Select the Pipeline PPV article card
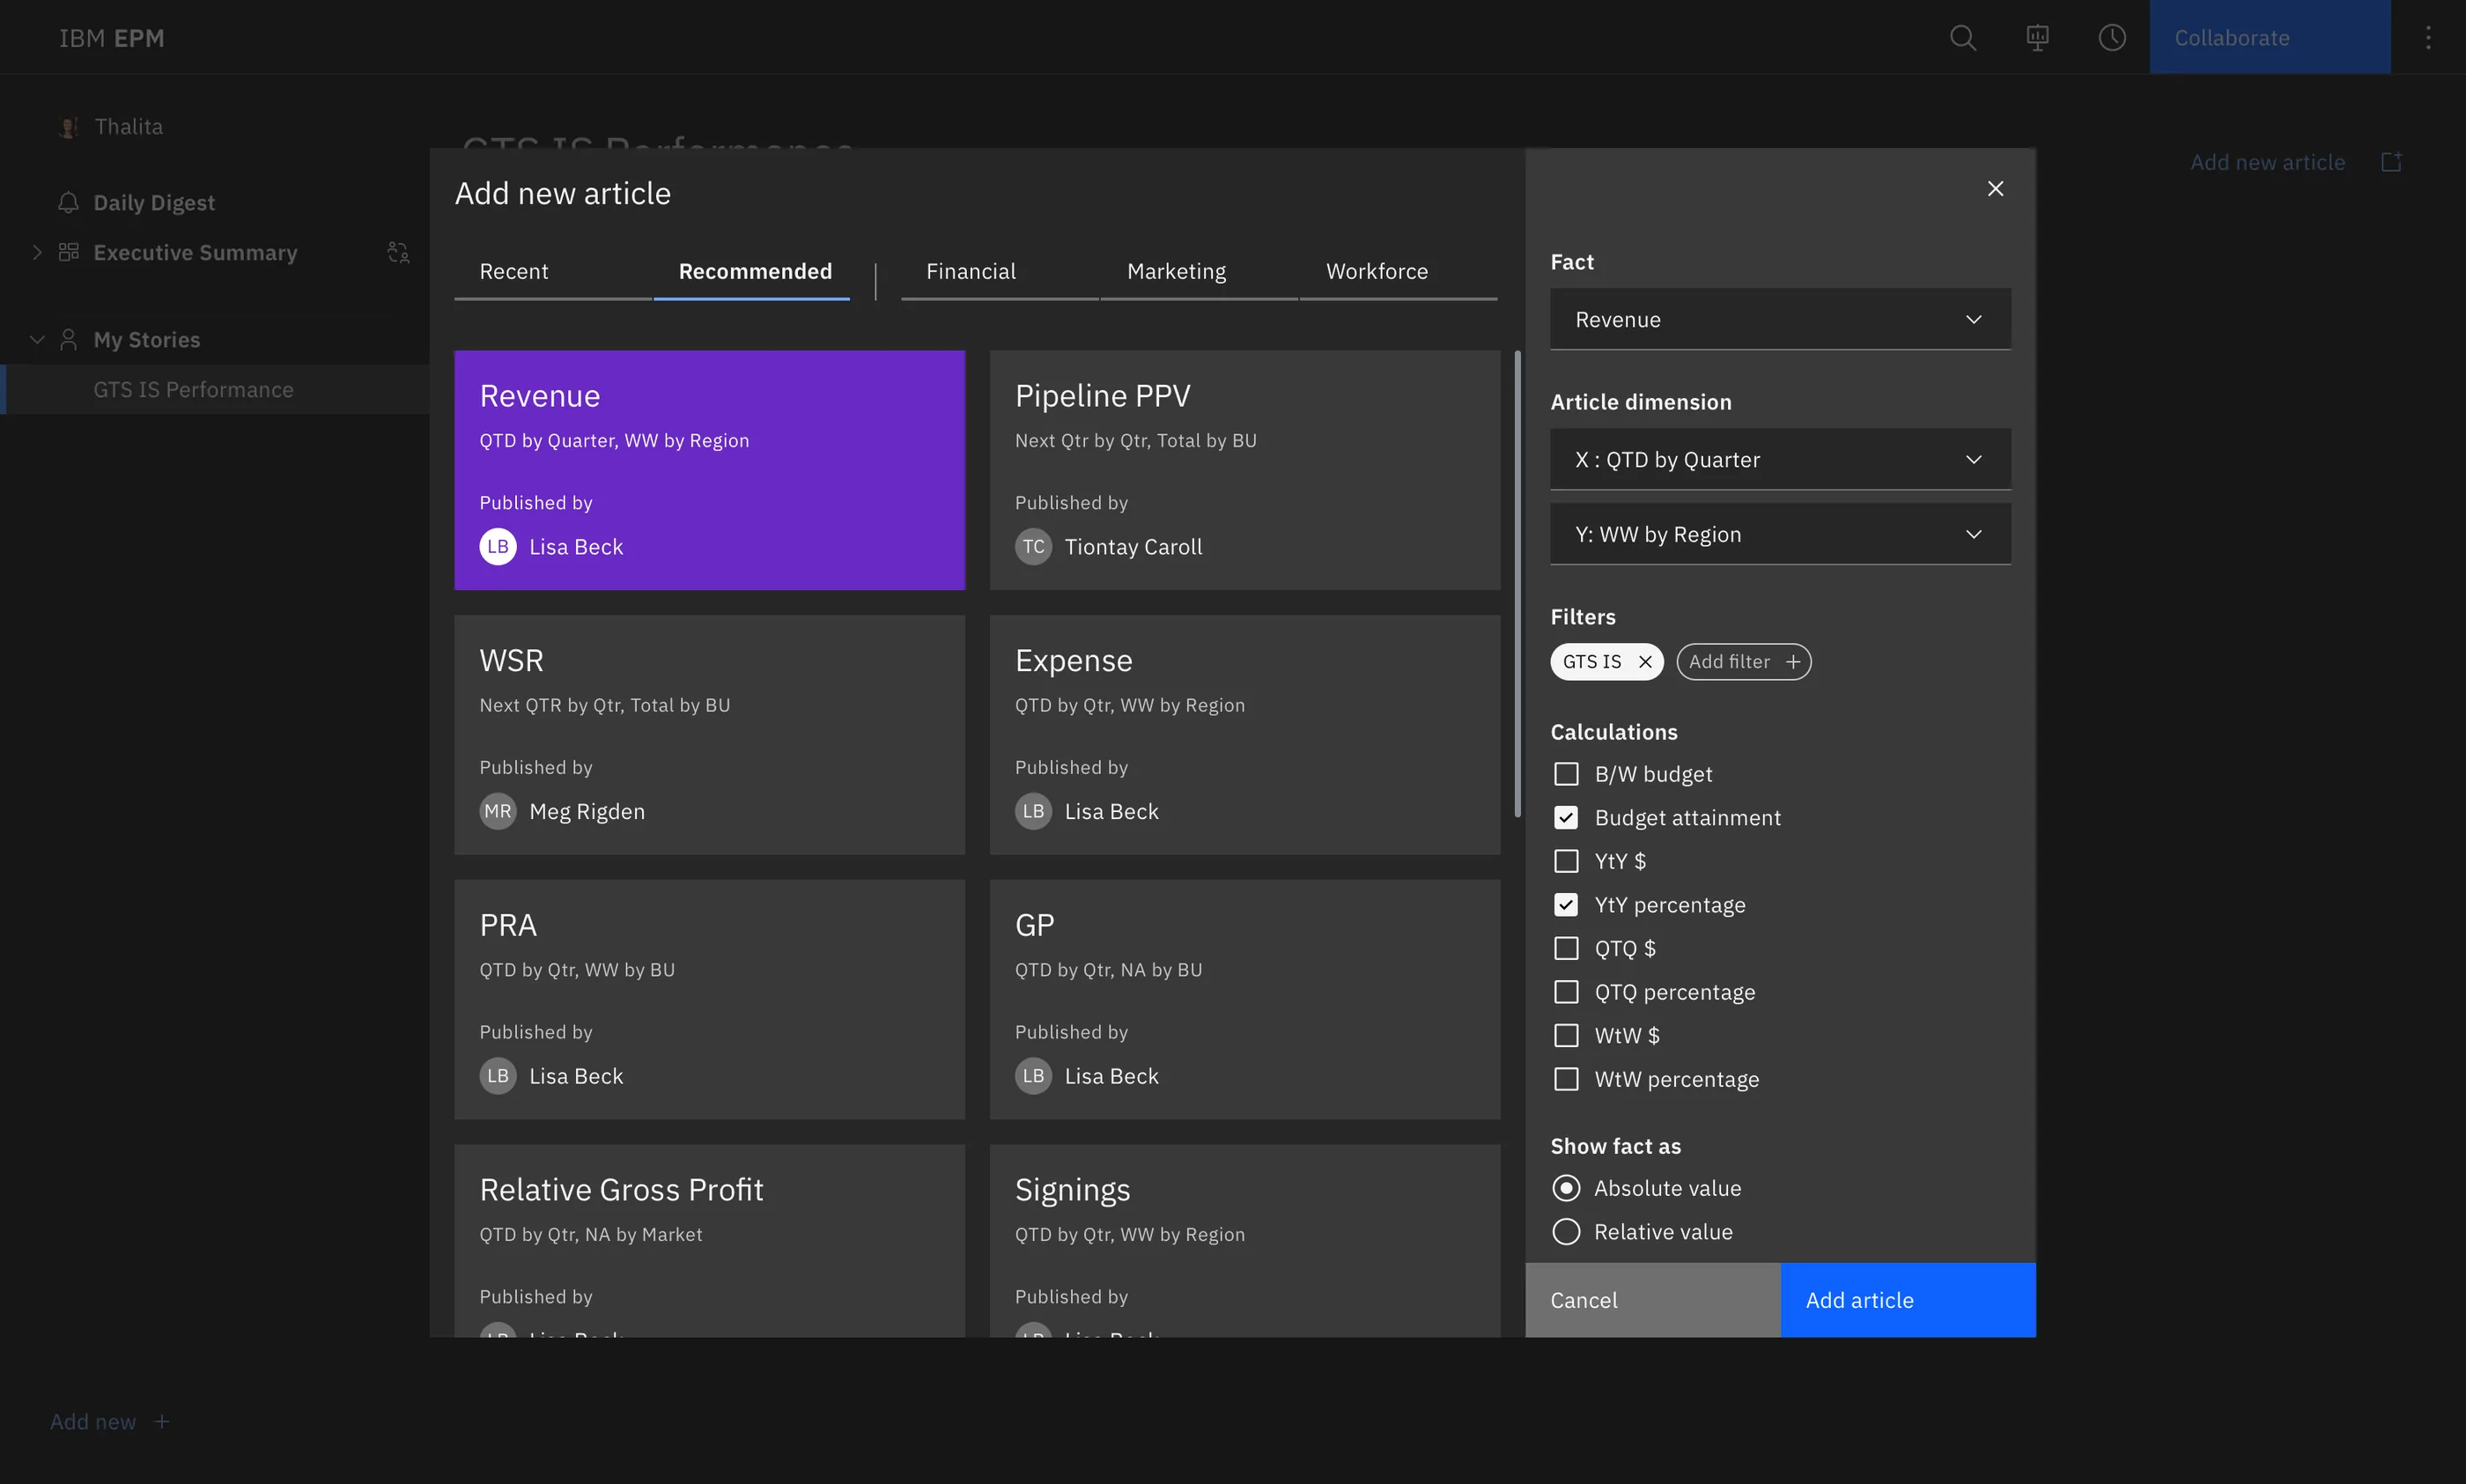 [x=1244, y=470]
